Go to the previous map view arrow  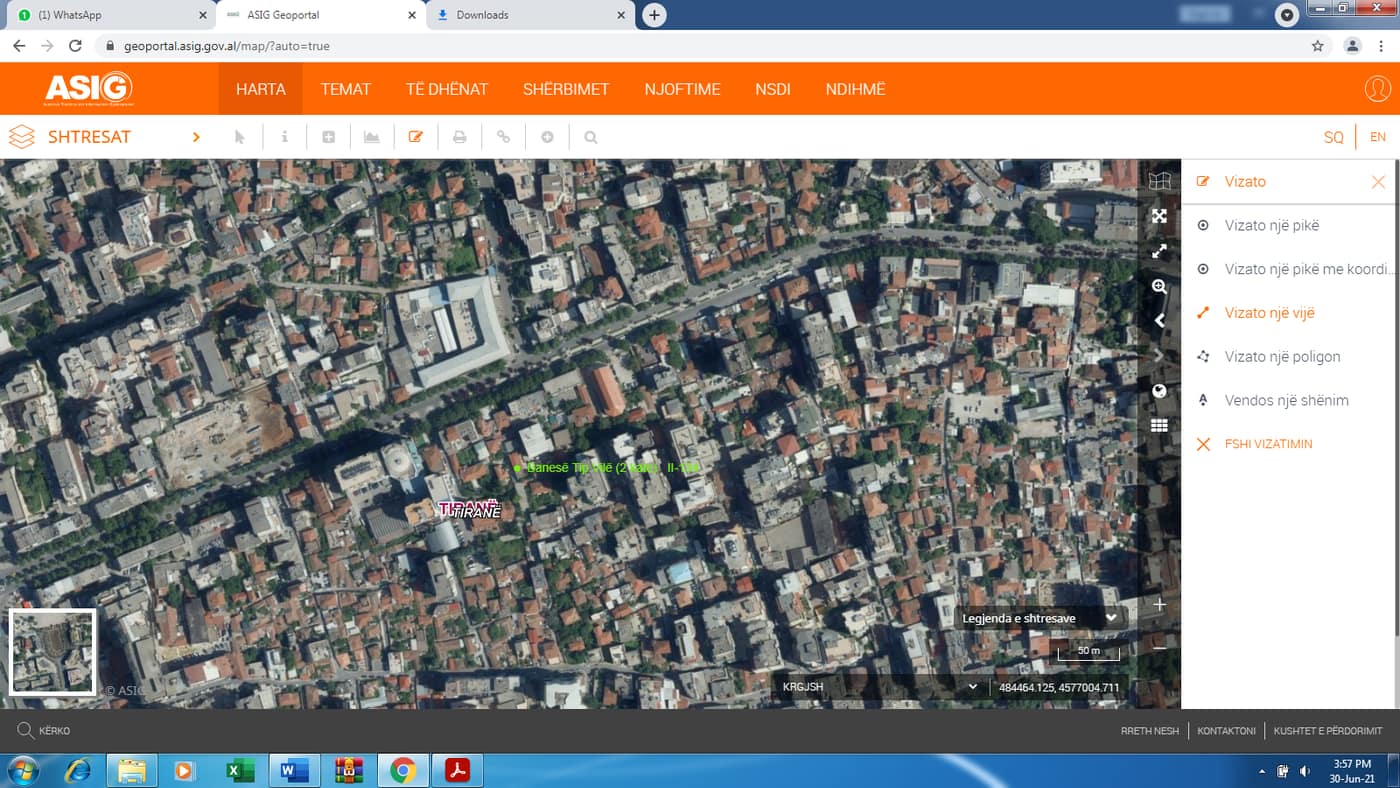(1159, 321)
